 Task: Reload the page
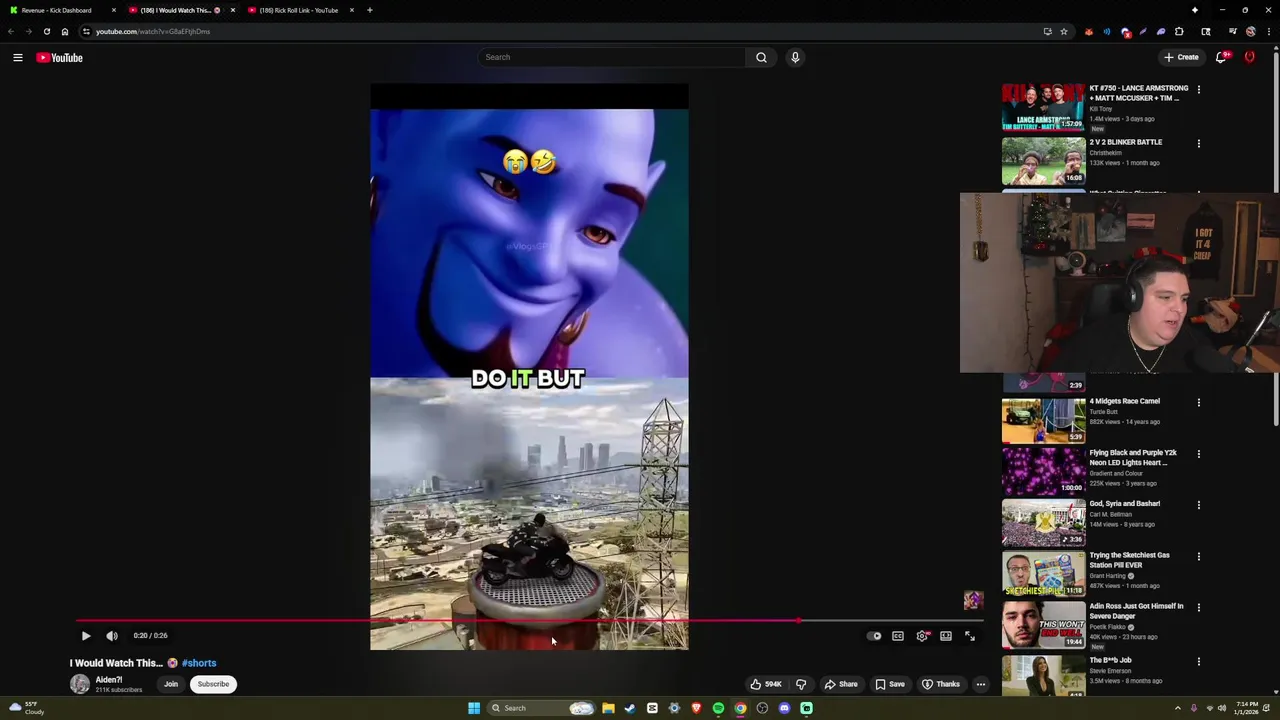click(46, 31)
